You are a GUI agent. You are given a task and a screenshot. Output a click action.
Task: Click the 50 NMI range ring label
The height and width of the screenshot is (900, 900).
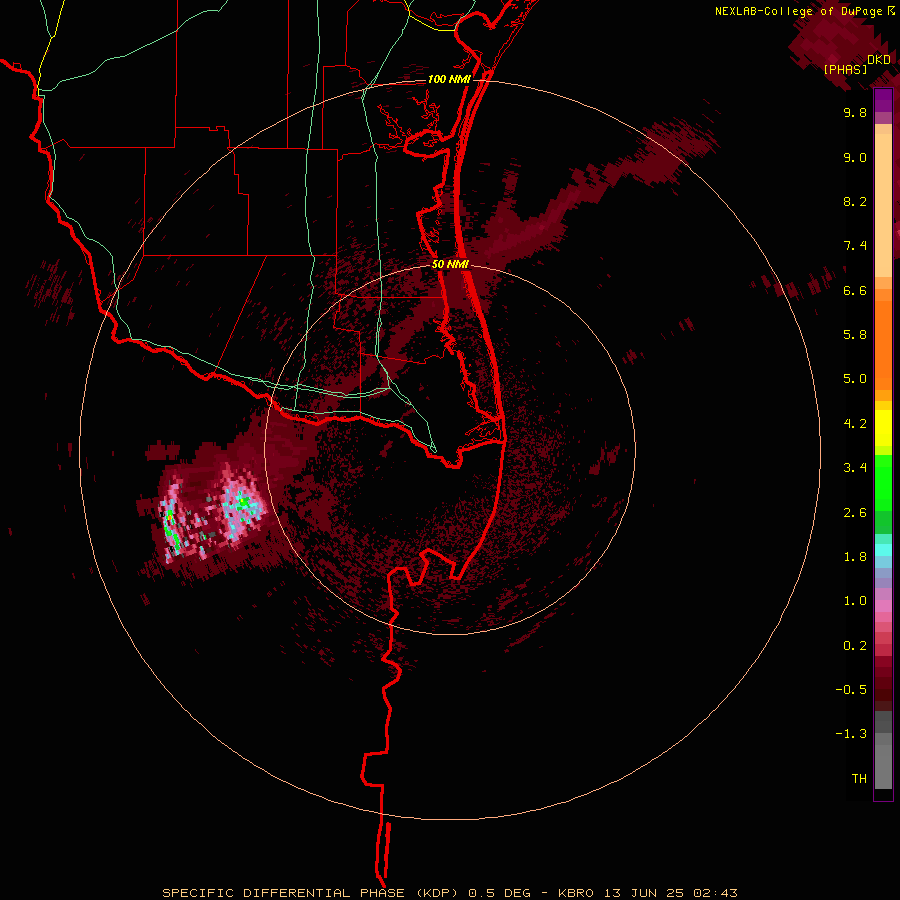pyautogui.click(x=450, y=265)
